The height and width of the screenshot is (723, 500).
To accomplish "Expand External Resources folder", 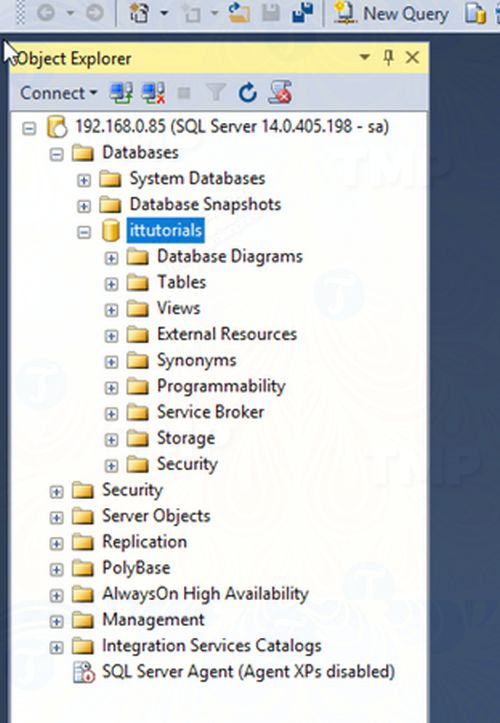I will pos(111,336).
